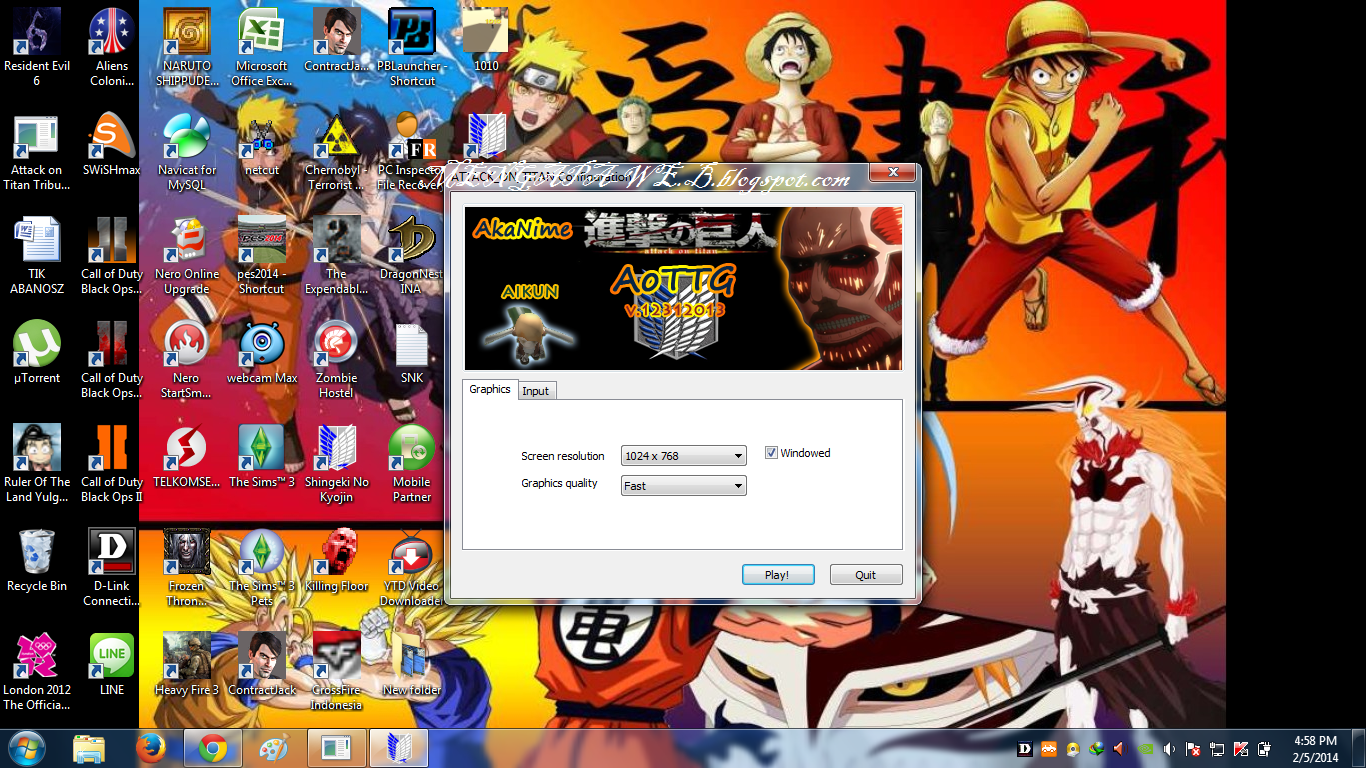Switch to Chrome in the taskbar

click(x=213, y=748)
